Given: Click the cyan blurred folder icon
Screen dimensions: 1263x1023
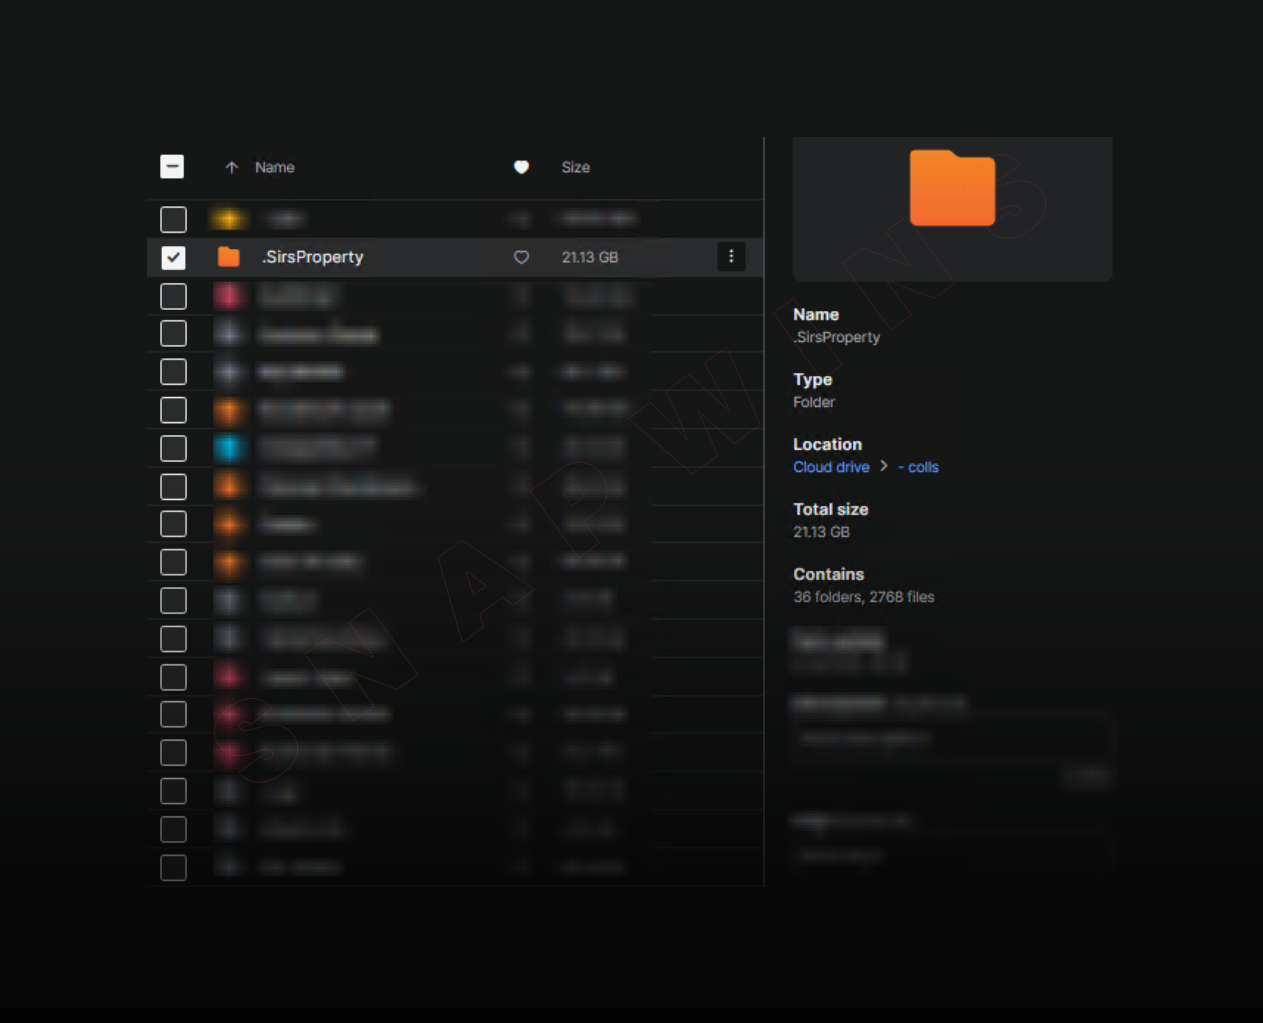Looking at the screenshot, I should [x=229, y=448].
